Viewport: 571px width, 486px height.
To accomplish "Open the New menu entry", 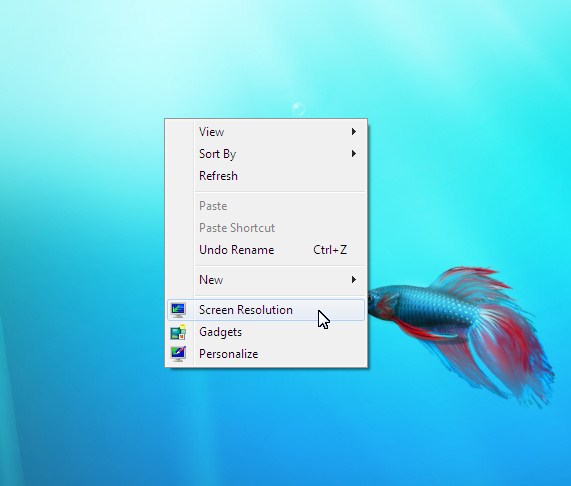I will (266, 280).
